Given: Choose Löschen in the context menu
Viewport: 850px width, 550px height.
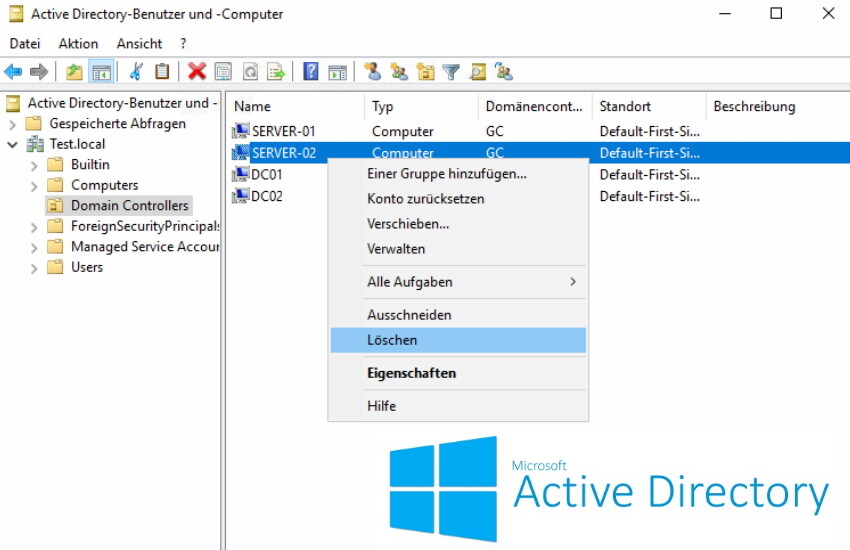Looking at the screenshot, I should coord(458,340).
